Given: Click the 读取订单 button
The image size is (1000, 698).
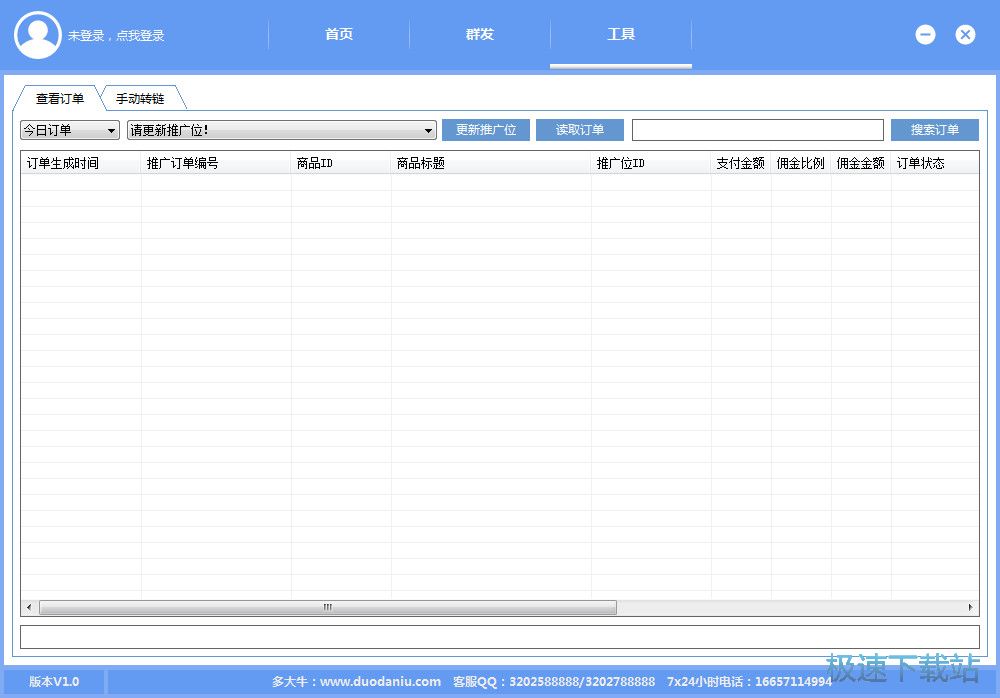Looking at the screenshot, I should click(580, 130).
